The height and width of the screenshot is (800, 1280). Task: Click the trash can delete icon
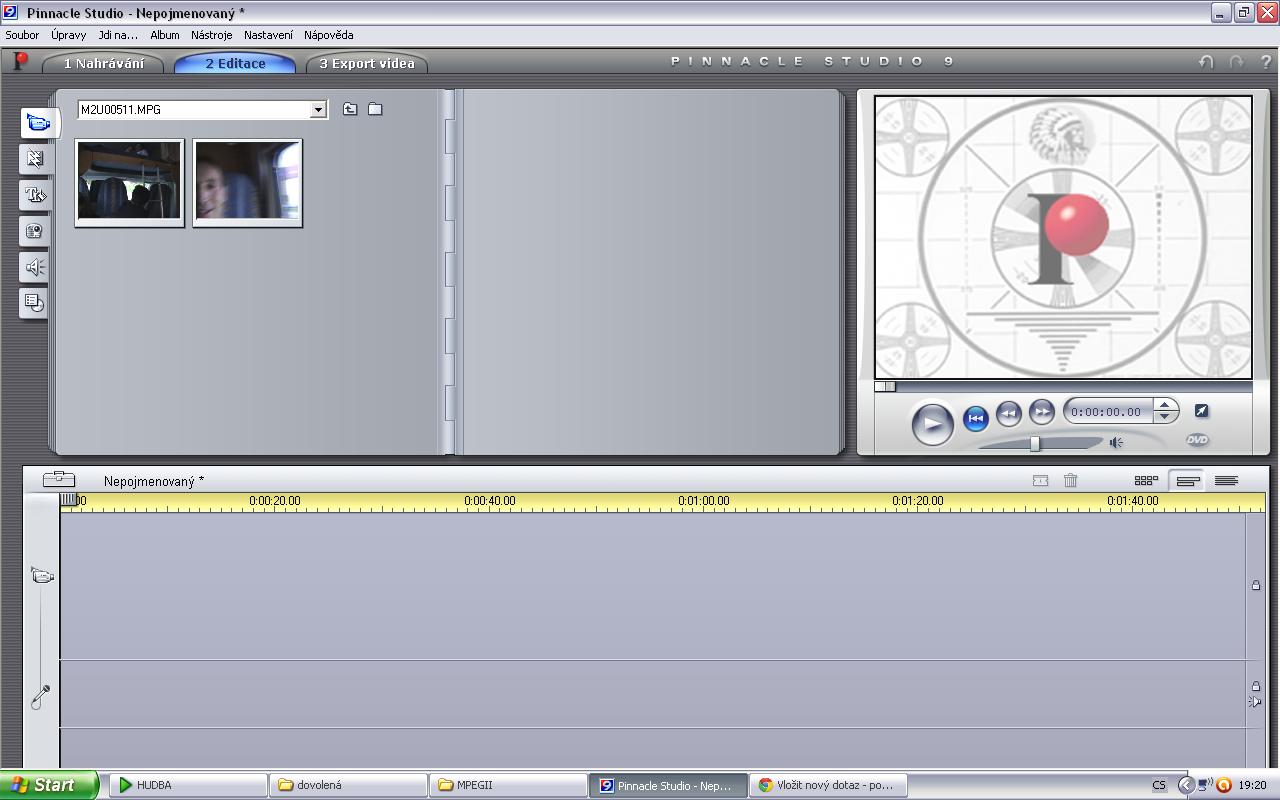point(1070,481)
